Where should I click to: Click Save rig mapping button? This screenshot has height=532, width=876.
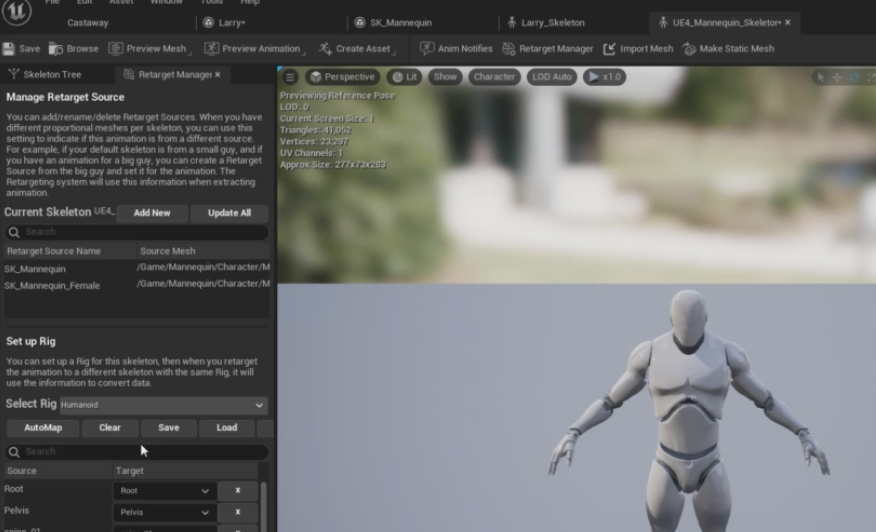pos(169,428)
